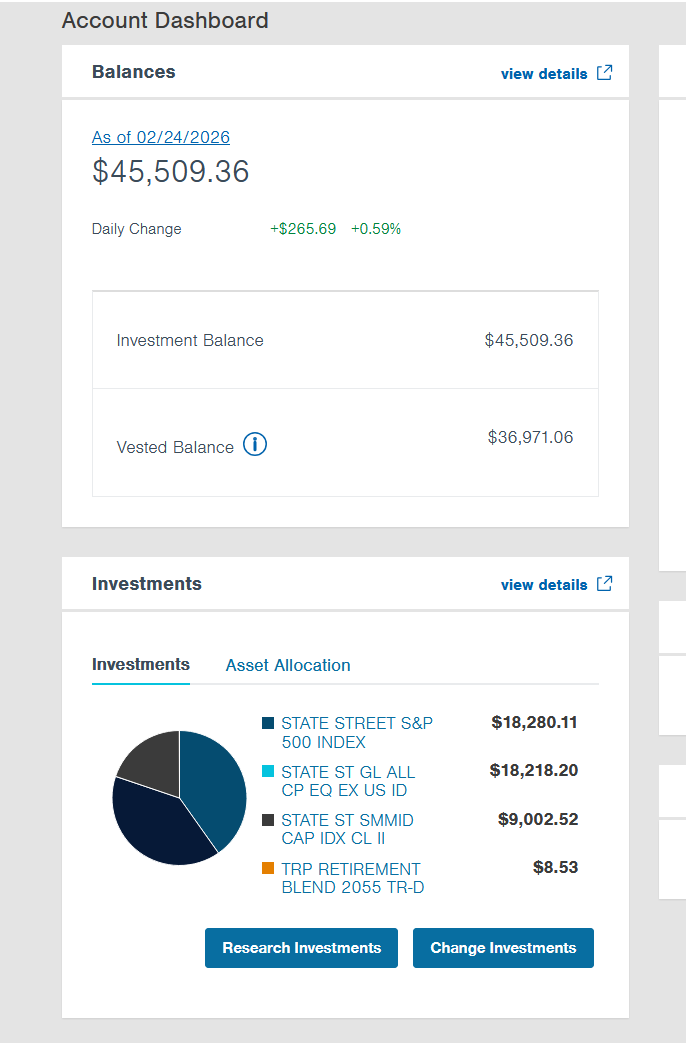Screen dimensions: 686x1043
Task: Click the external link icon in Balances header
Action: pos(604,73)
